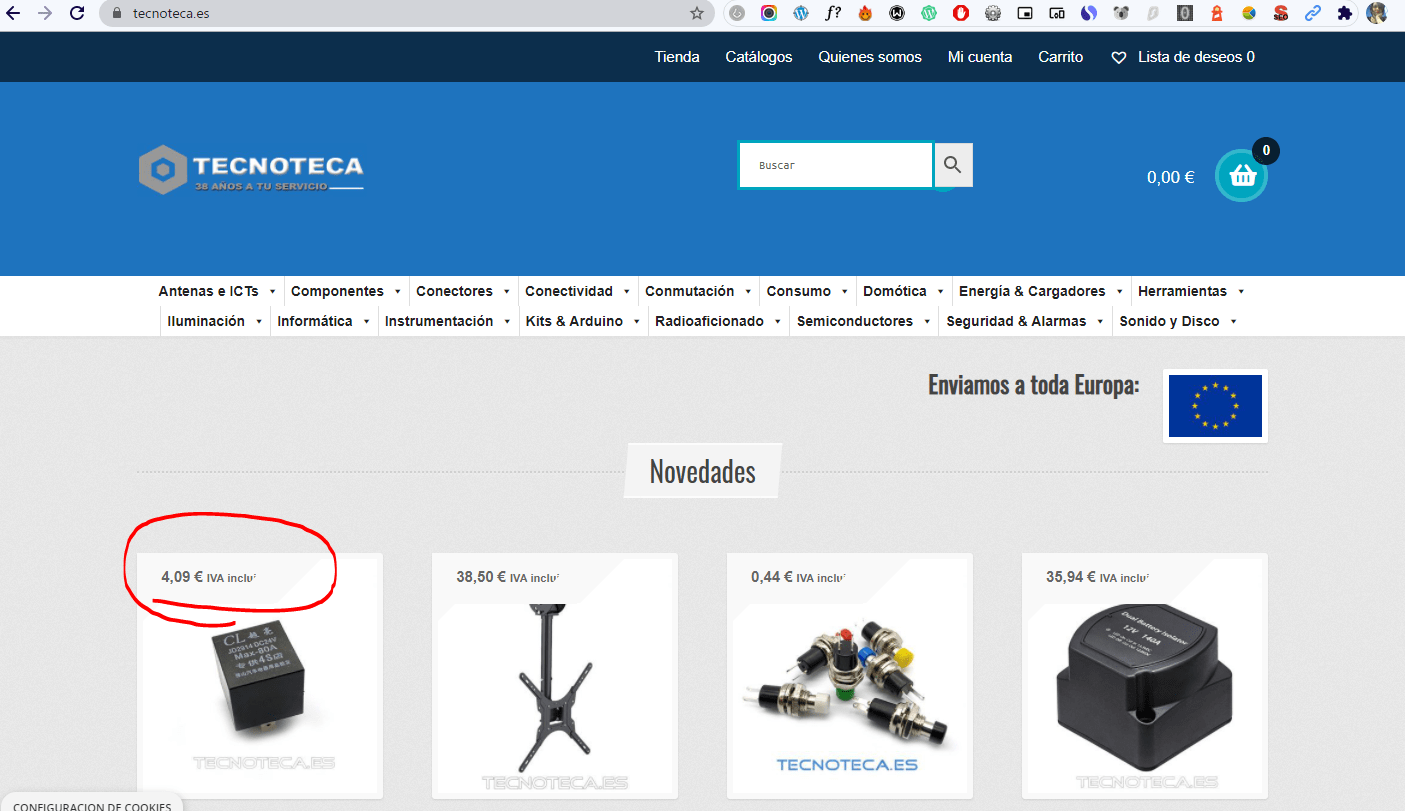Expand the Conectores category menu

click(463, 291)
